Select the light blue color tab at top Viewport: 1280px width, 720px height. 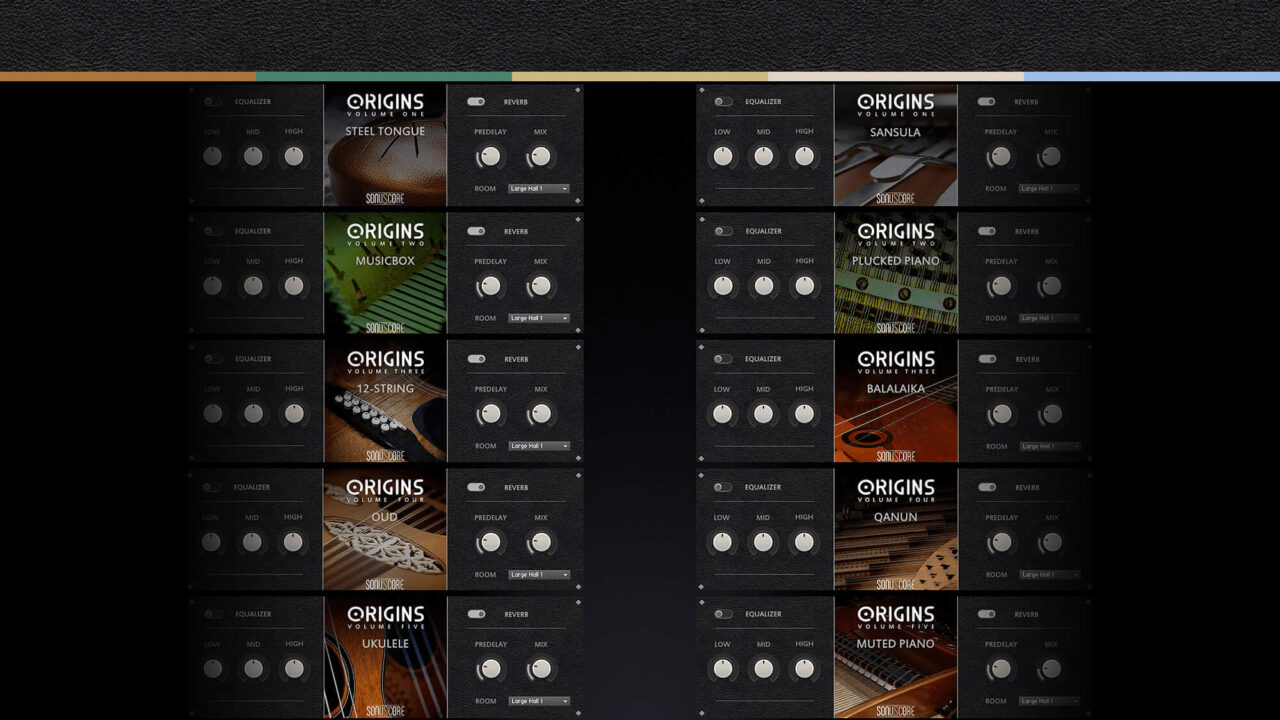point(1152,76)
